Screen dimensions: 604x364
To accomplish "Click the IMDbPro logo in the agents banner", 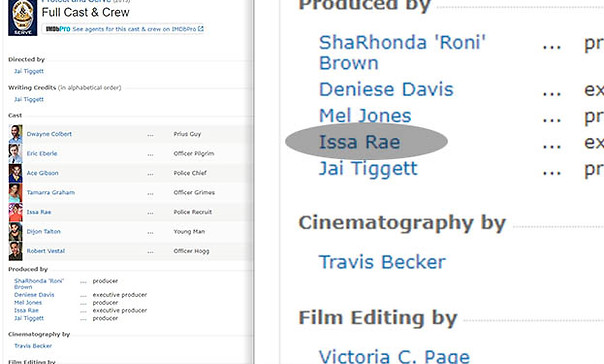I will coord(58,29).
